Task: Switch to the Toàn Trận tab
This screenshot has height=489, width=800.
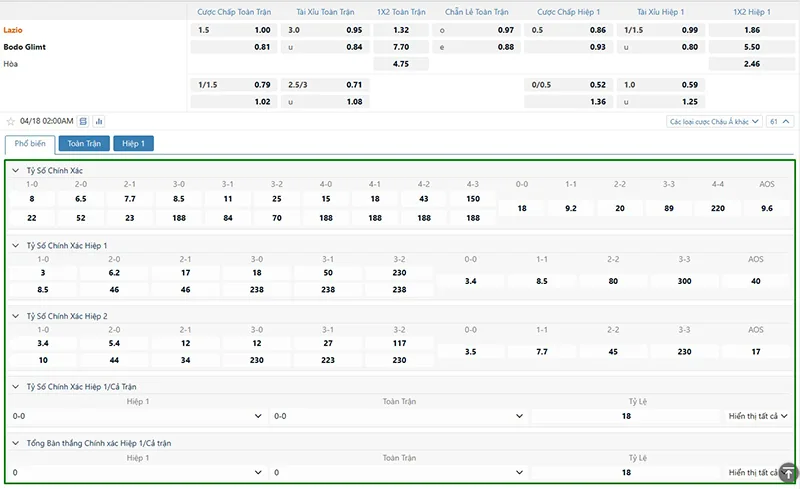Action: [84, 144]
